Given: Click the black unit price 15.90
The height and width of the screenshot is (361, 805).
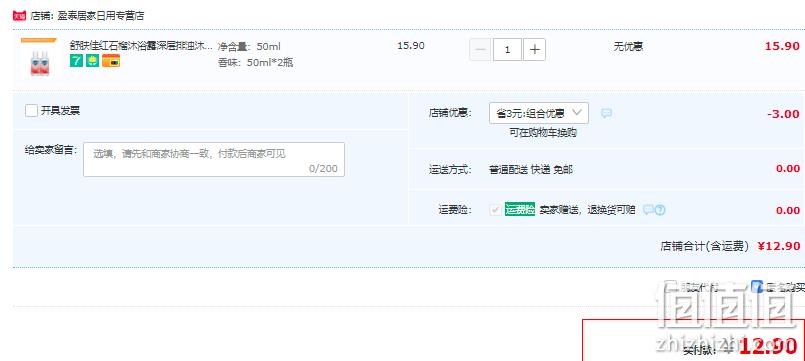Looking at the screenshot, I should 411,46.
